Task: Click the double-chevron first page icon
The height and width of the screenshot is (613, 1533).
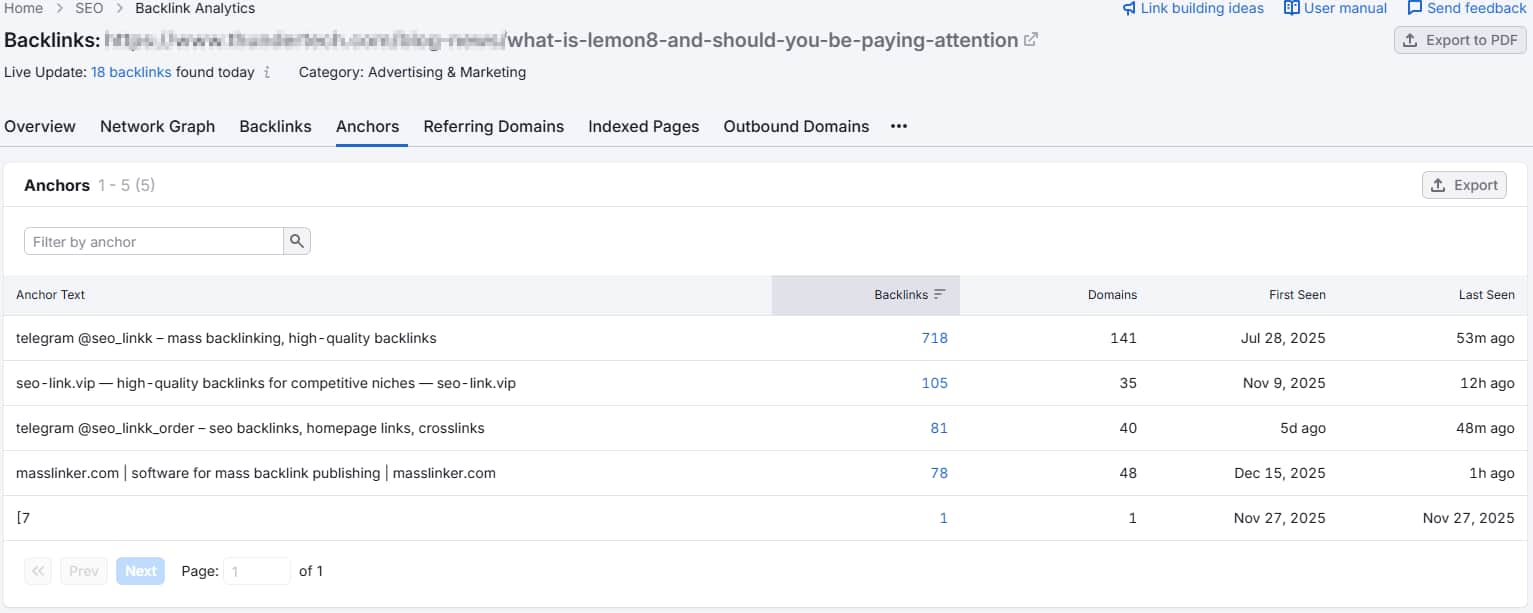Action: coord(37,570)
